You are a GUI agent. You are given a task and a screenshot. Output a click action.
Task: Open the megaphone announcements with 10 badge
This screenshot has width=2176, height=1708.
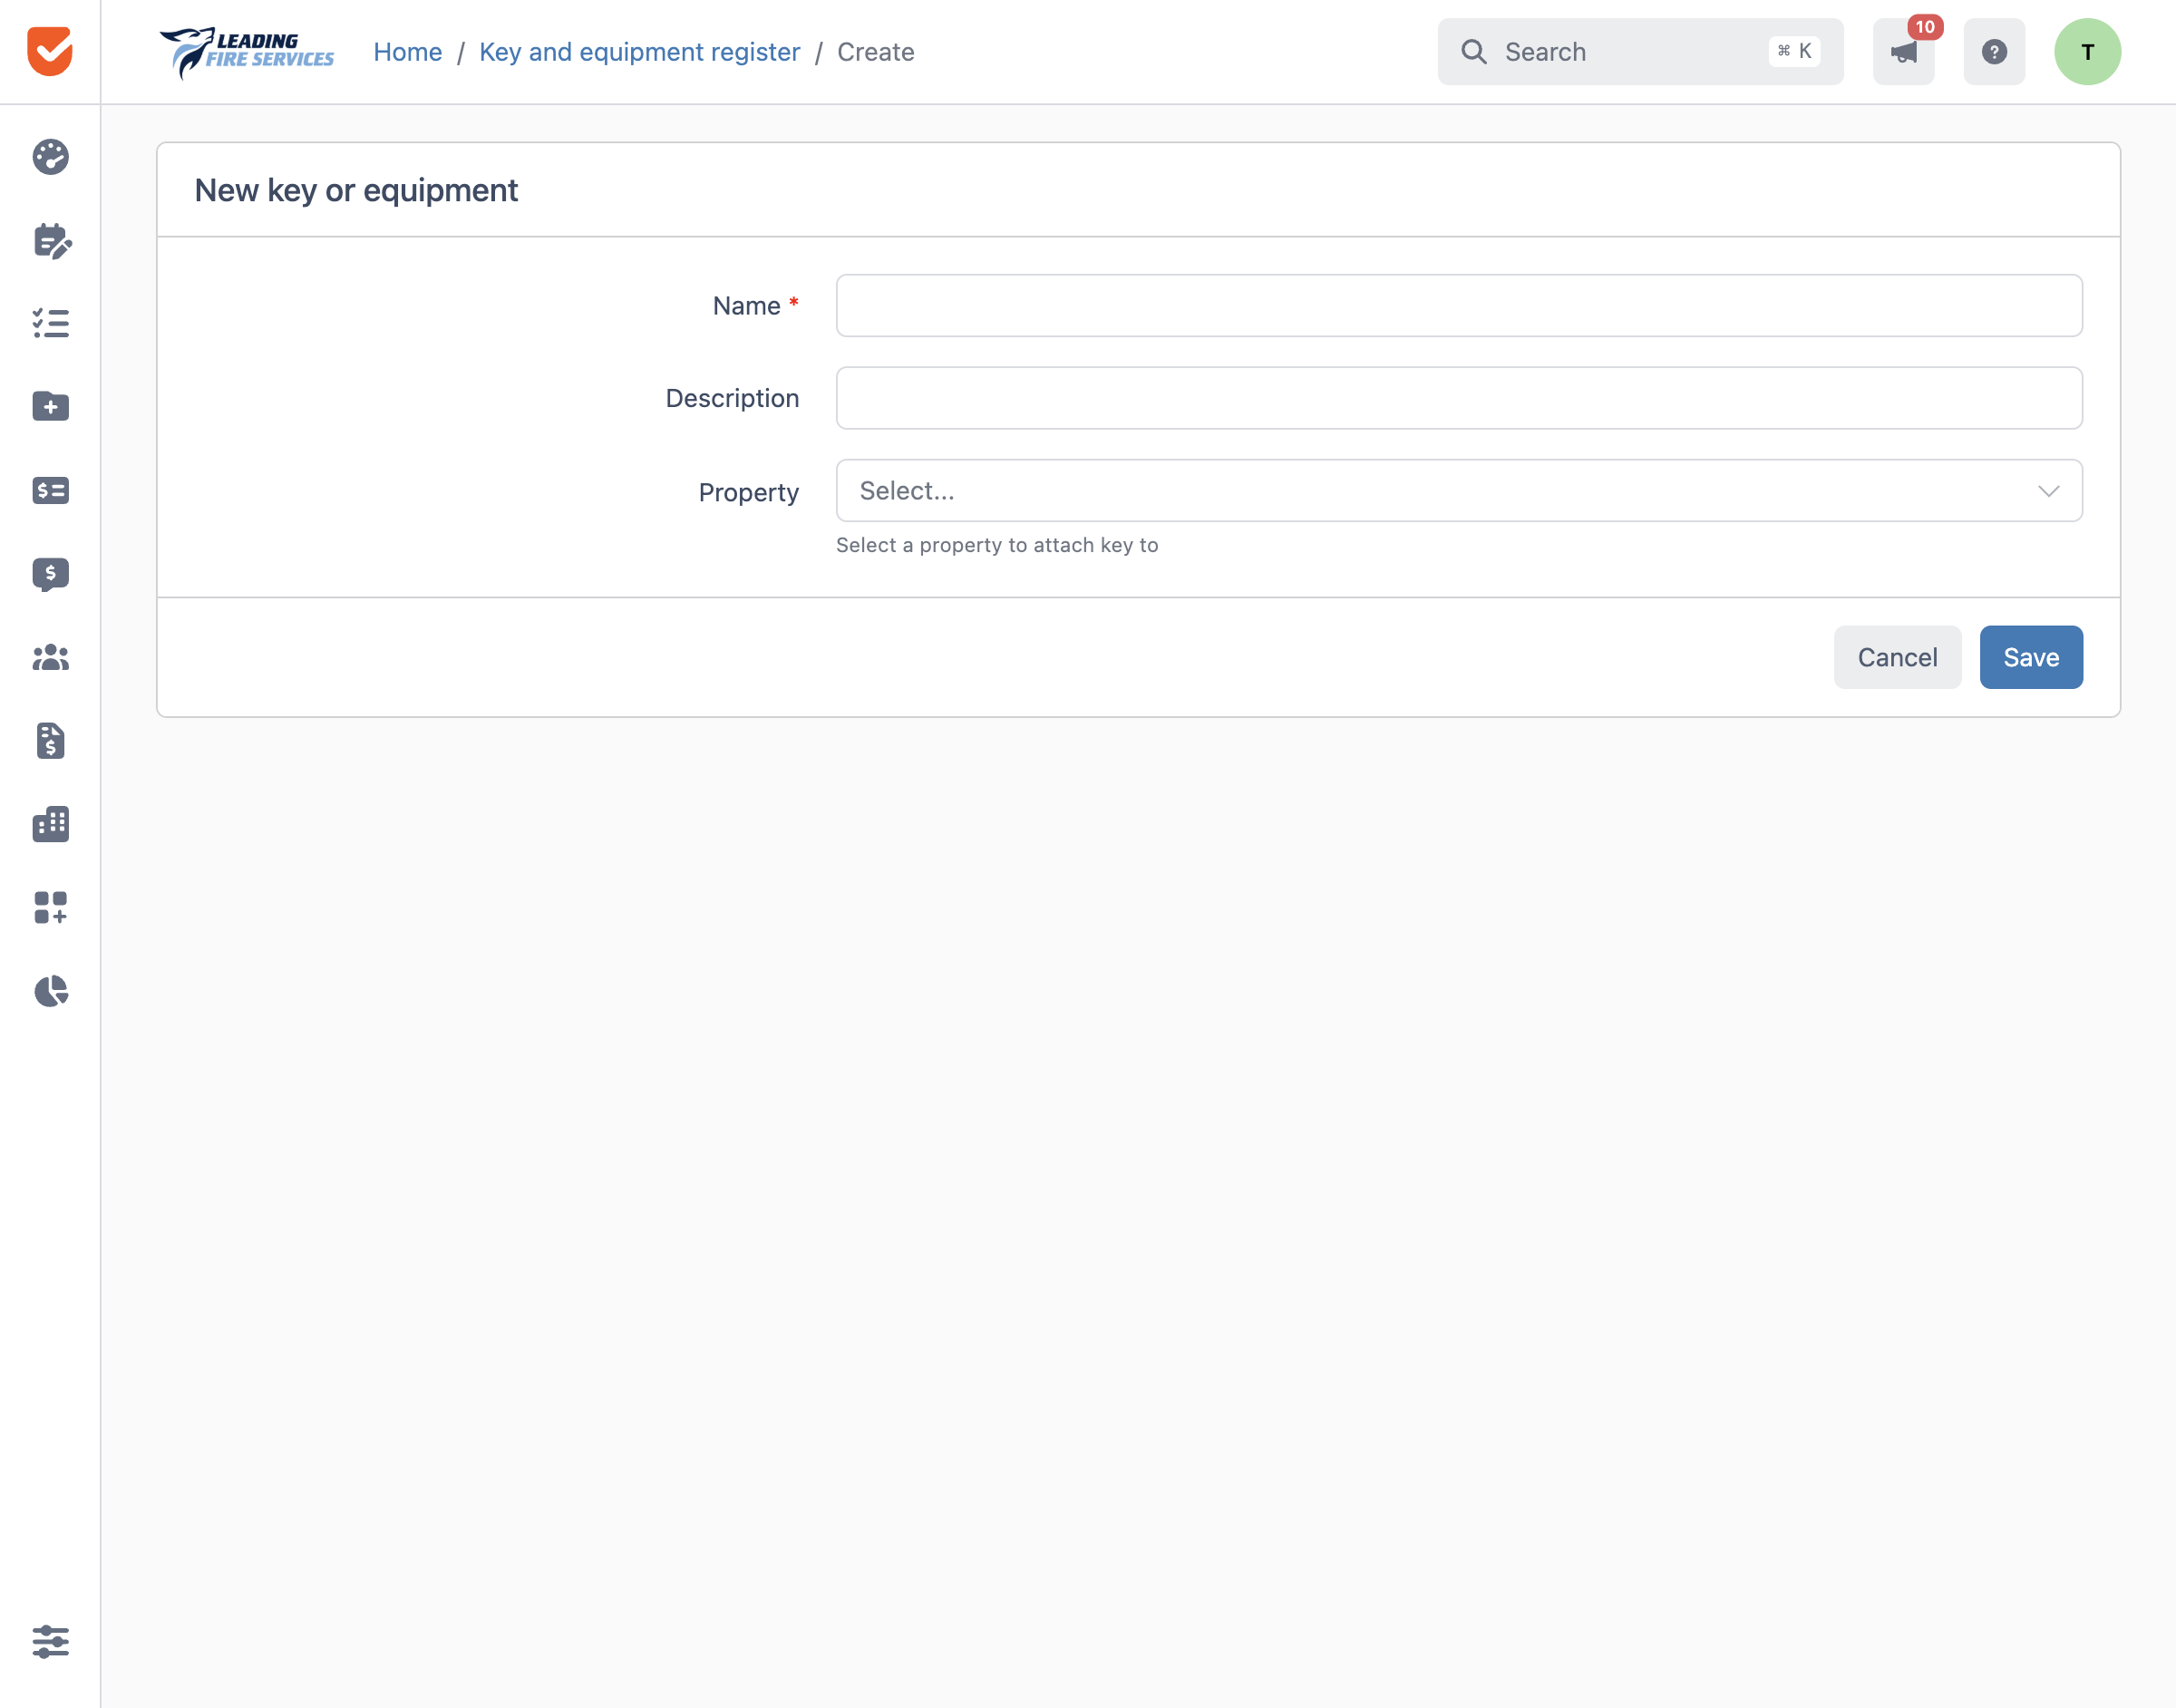click(1903, 52)
